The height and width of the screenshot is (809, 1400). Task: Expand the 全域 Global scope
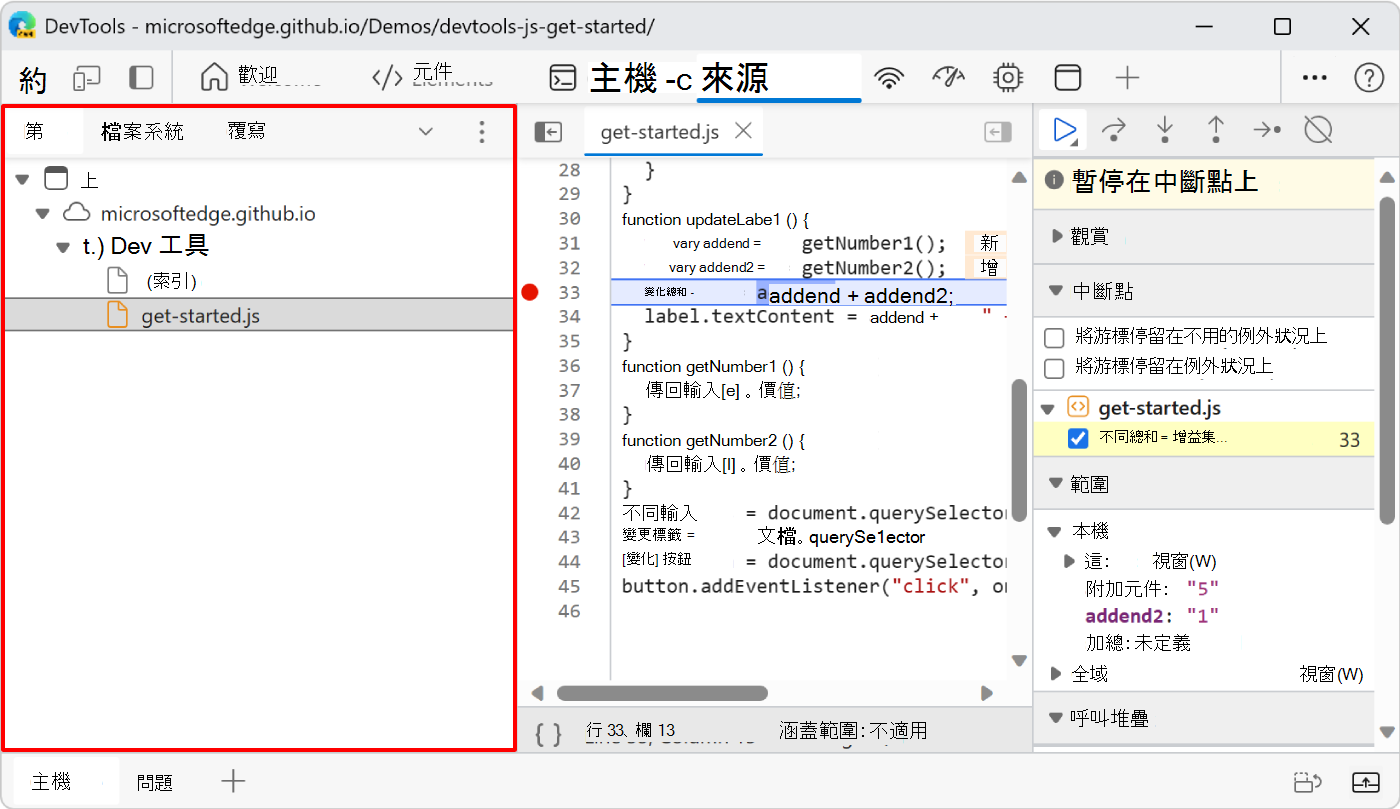click(1056, 674)
